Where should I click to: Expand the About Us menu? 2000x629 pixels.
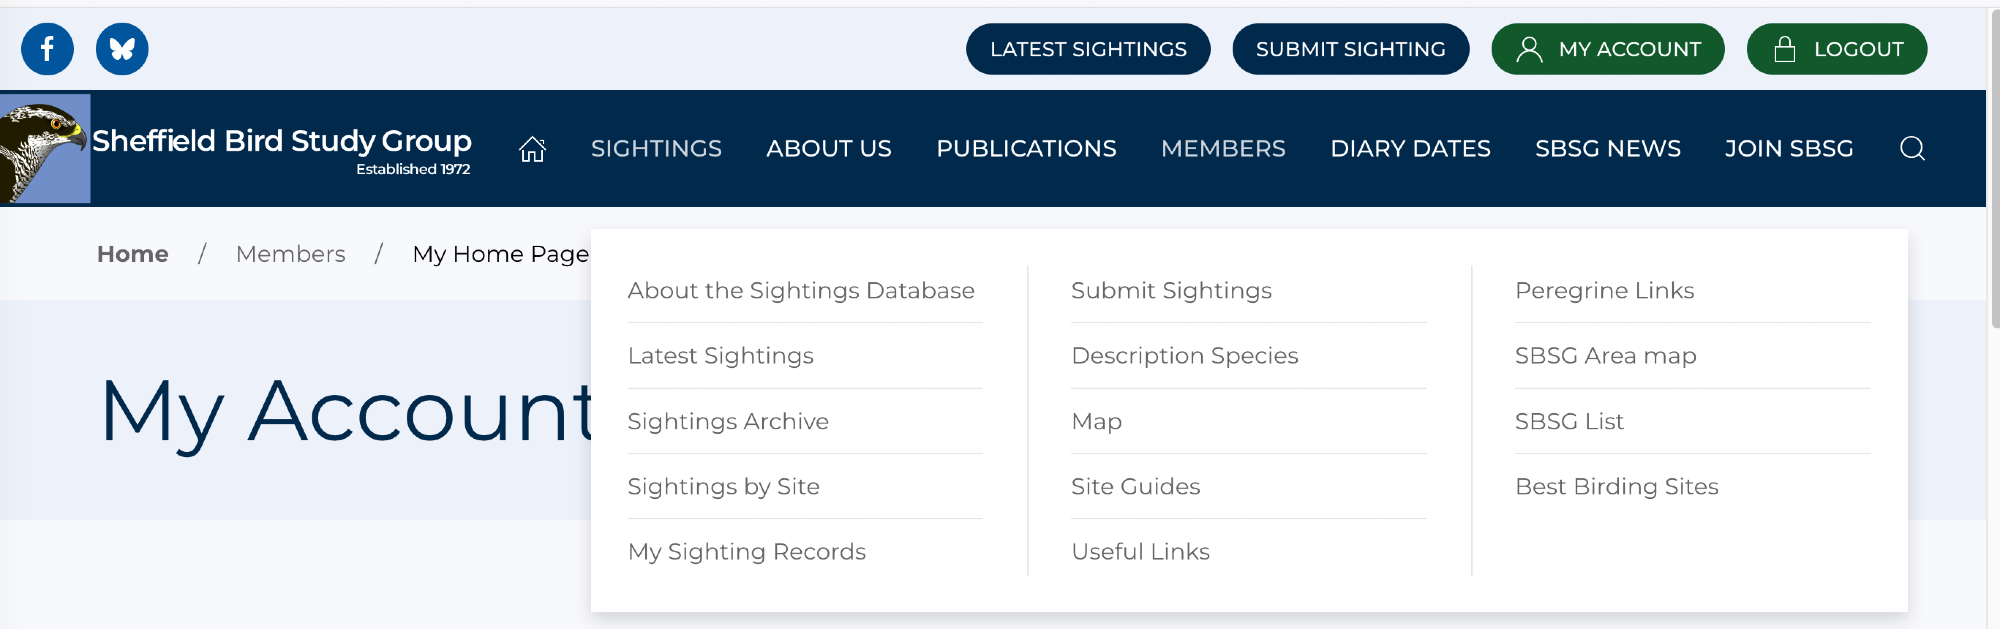coord(828,149)
